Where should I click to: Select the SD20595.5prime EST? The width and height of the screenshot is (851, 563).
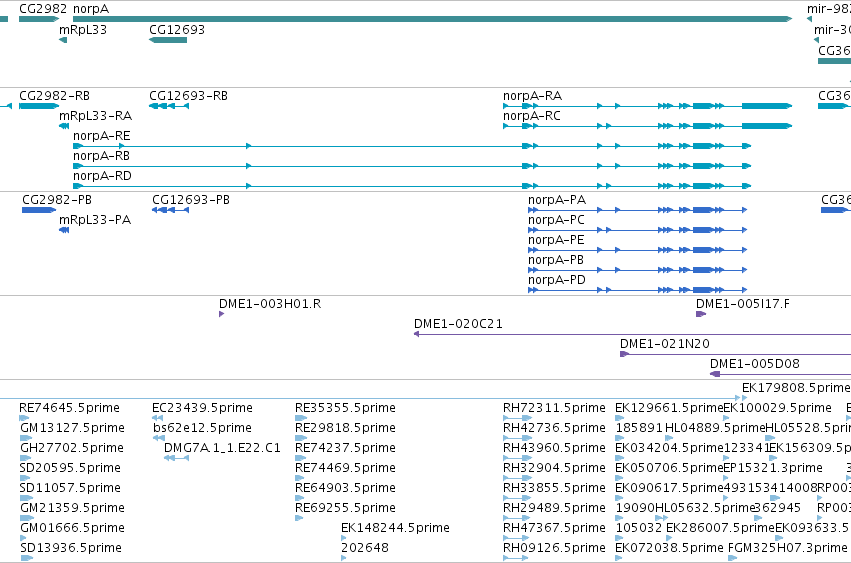[24, 478]
